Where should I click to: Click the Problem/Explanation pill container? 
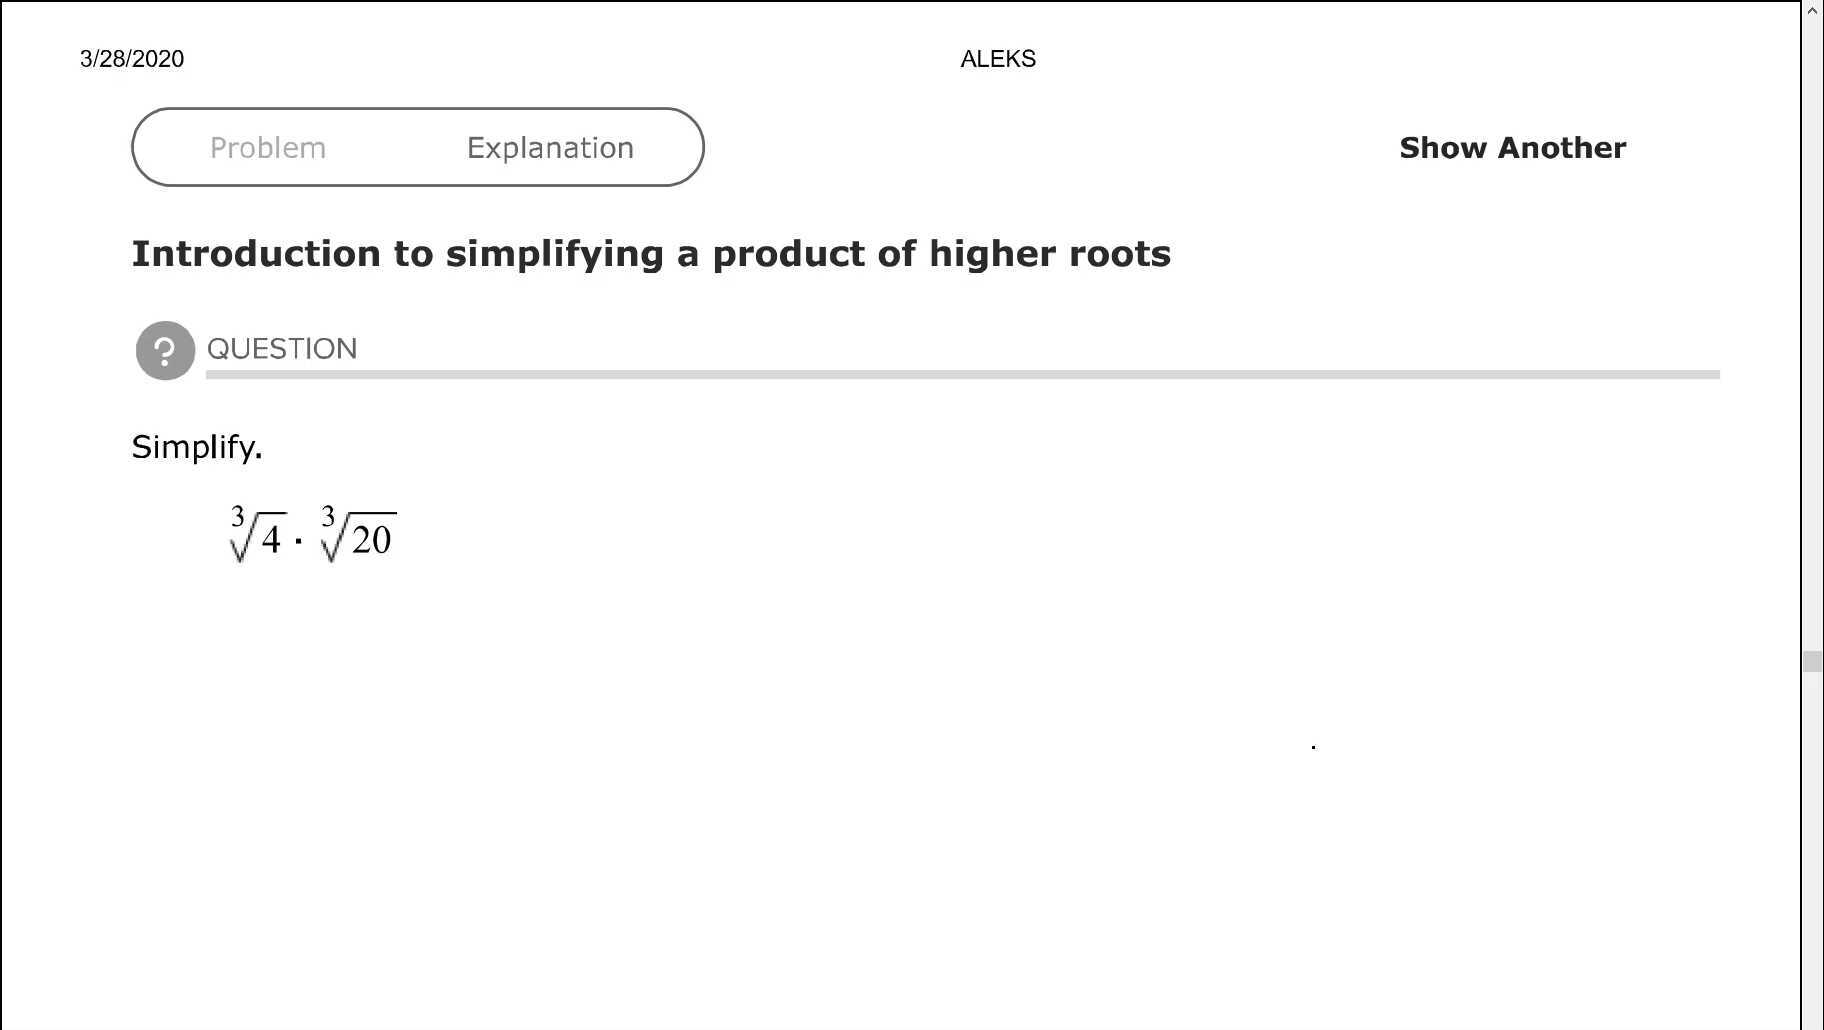point(418,147)
